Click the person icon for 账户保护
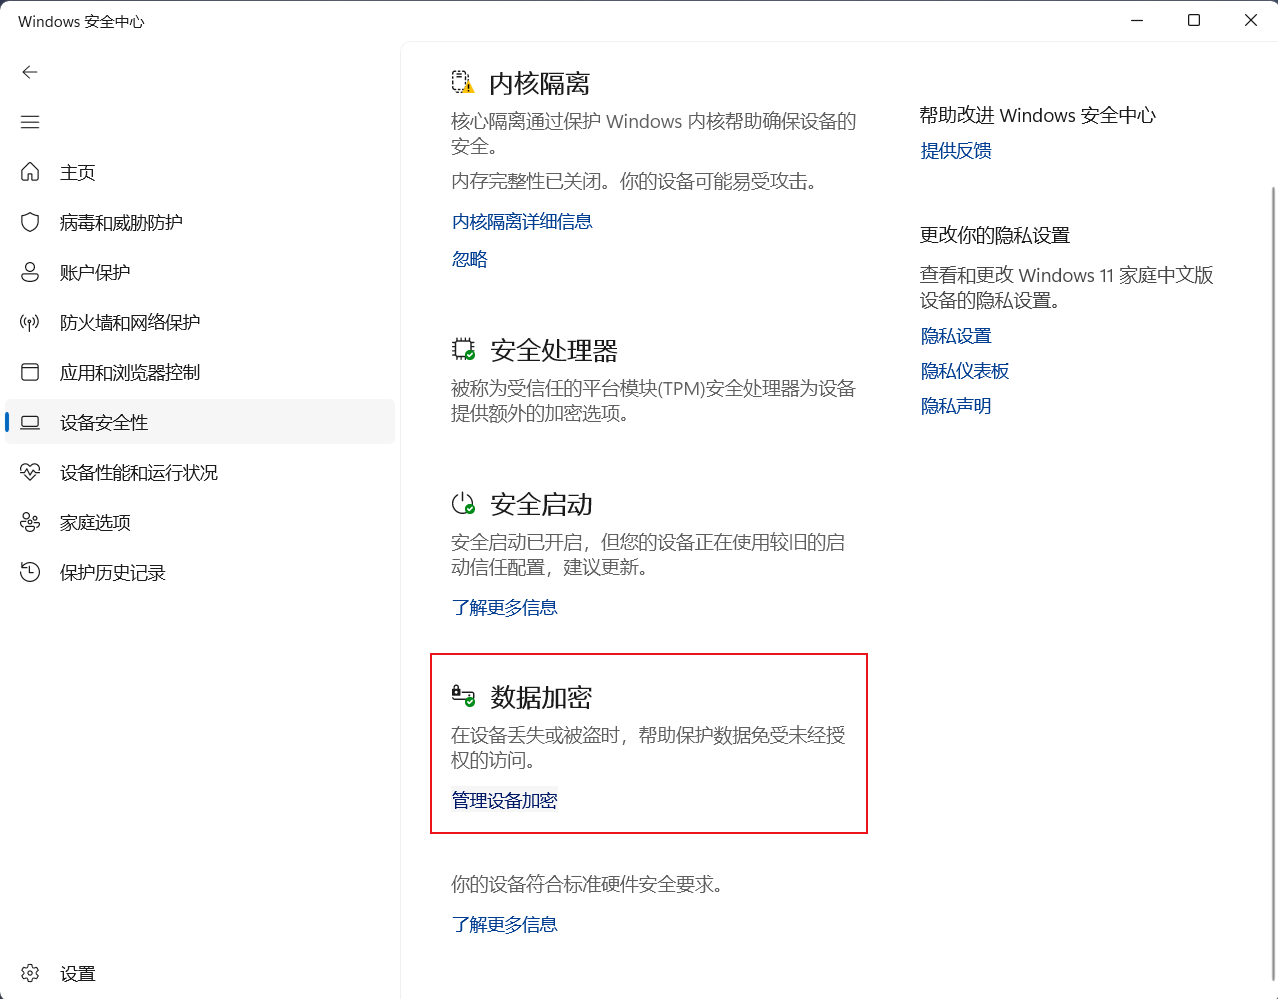1278x999 pixels. point(30,272)
